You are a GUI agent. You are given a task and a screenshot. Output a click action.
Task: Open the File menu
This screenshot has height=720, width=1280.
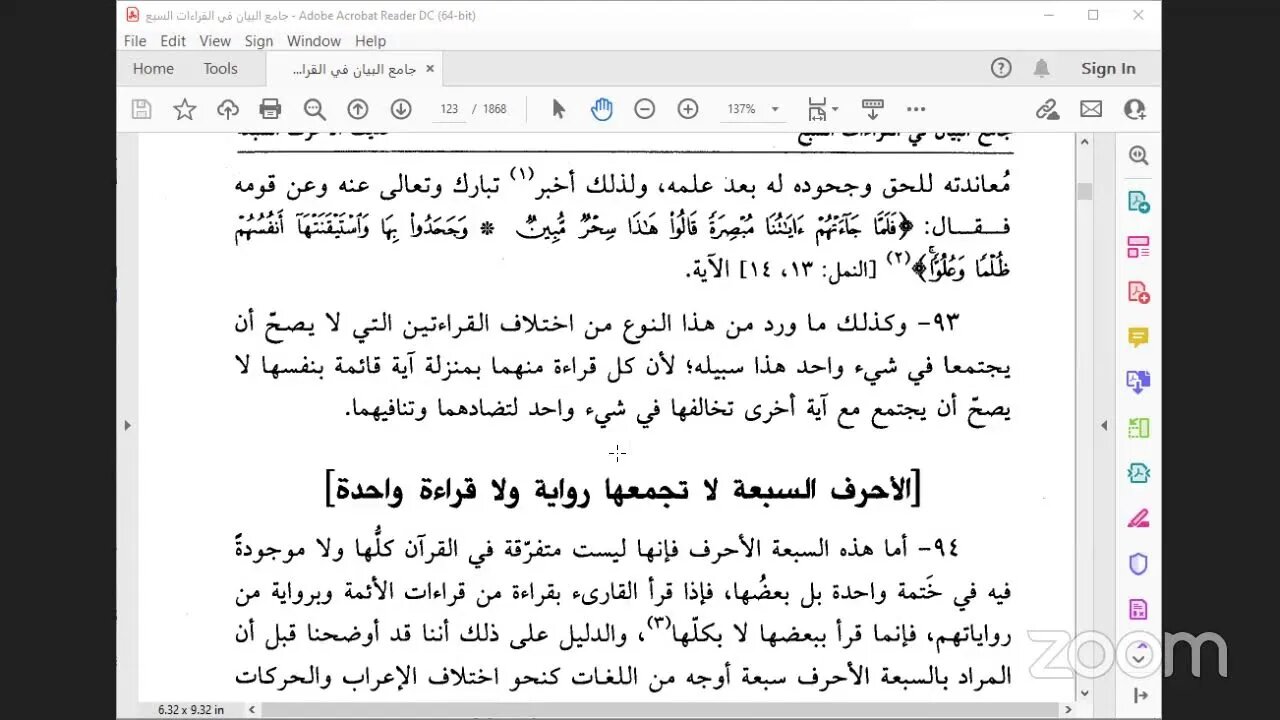[135, 41]
